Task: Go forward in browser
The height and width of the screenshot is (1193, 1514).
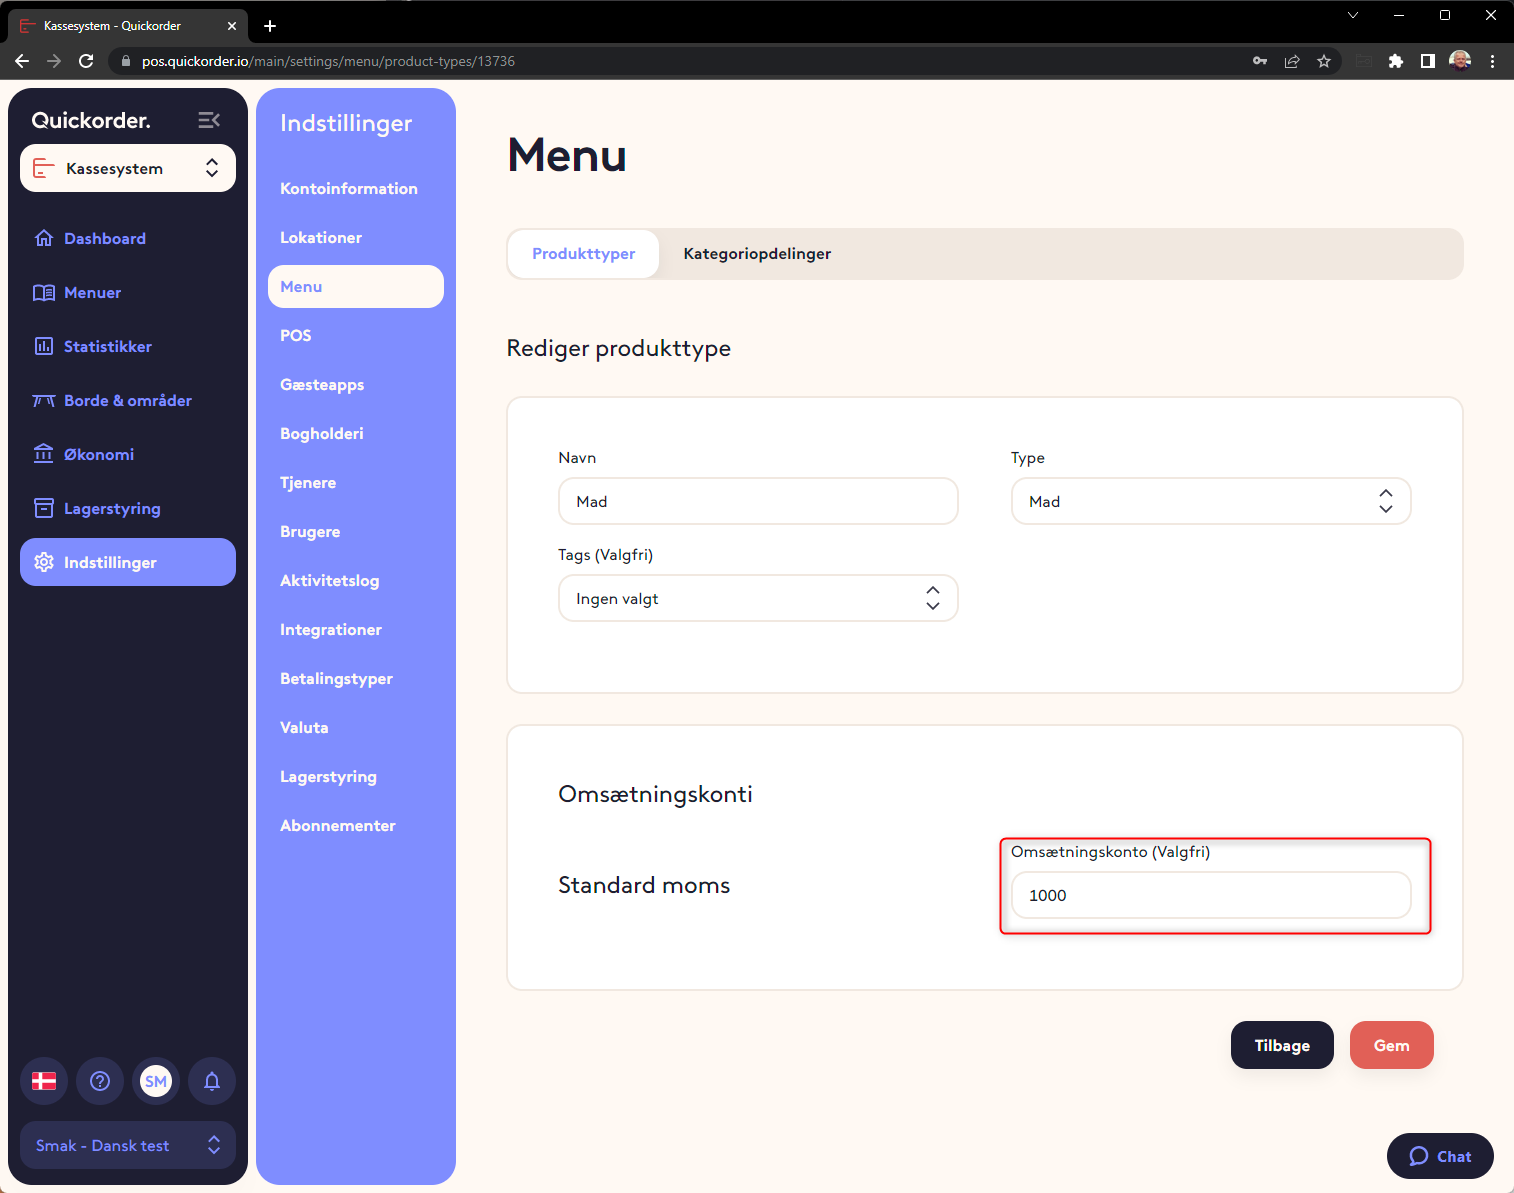Action: tap(54, 61)
